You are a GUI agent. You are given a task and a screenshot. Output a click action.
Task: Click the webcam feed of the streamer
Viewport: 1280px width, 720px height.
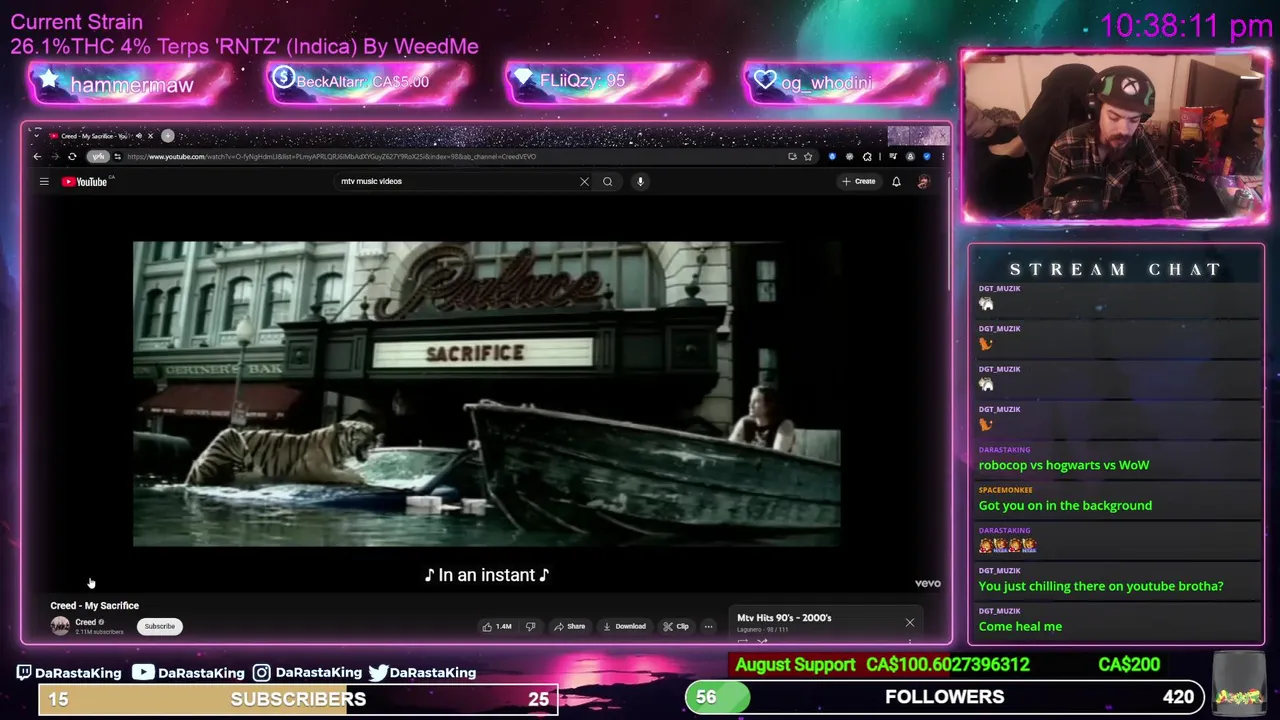point(1115,136)
